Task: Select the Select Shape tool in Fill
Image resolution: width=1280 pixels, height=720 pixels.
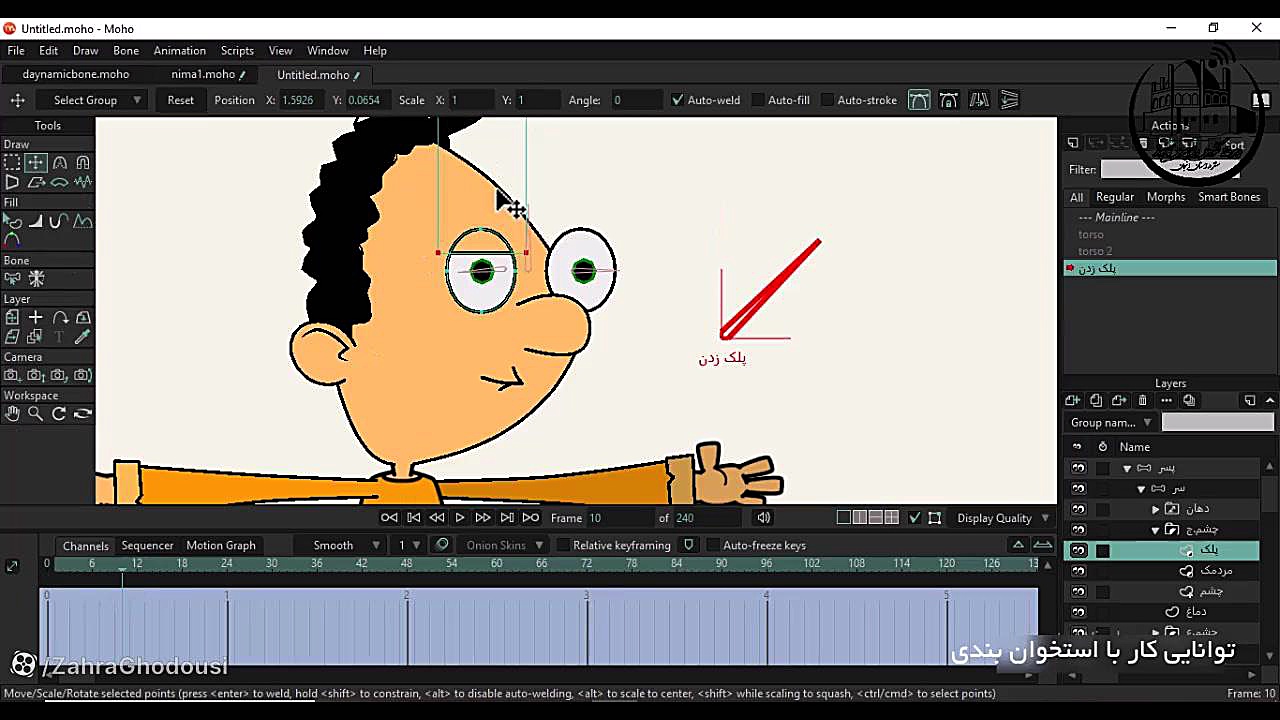Action: 12,221
